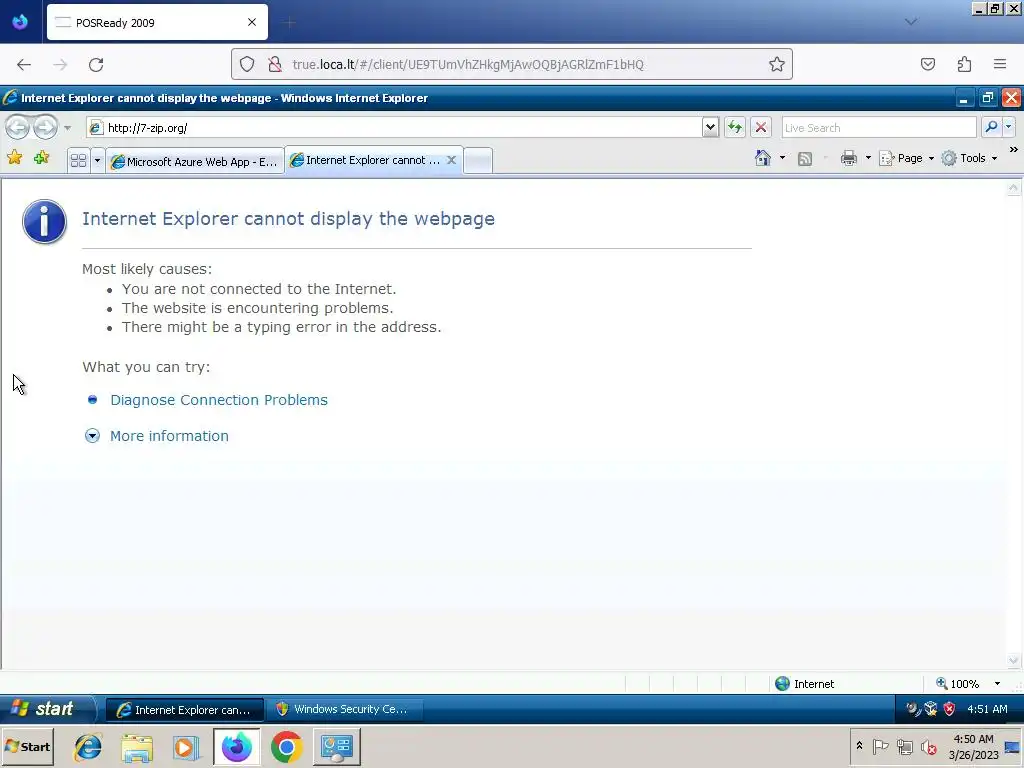
Task: Show hidden system tray icons
Action: (x=859, y=746)
